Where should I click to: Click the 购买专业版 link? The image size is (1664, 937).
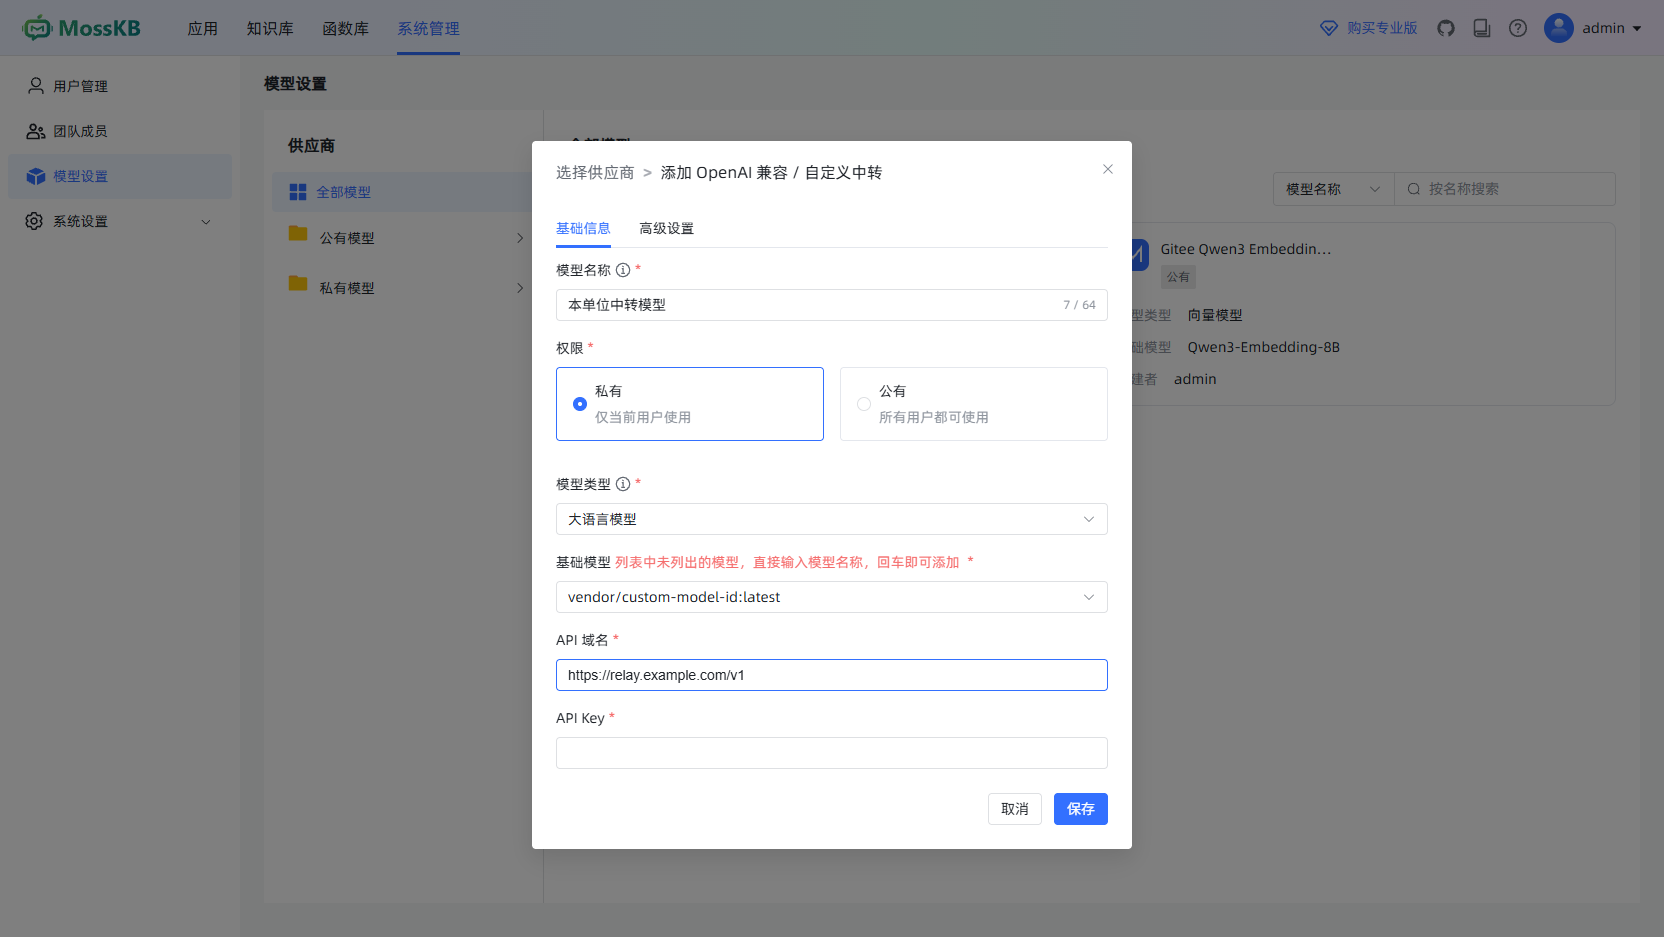point(1382,28)
